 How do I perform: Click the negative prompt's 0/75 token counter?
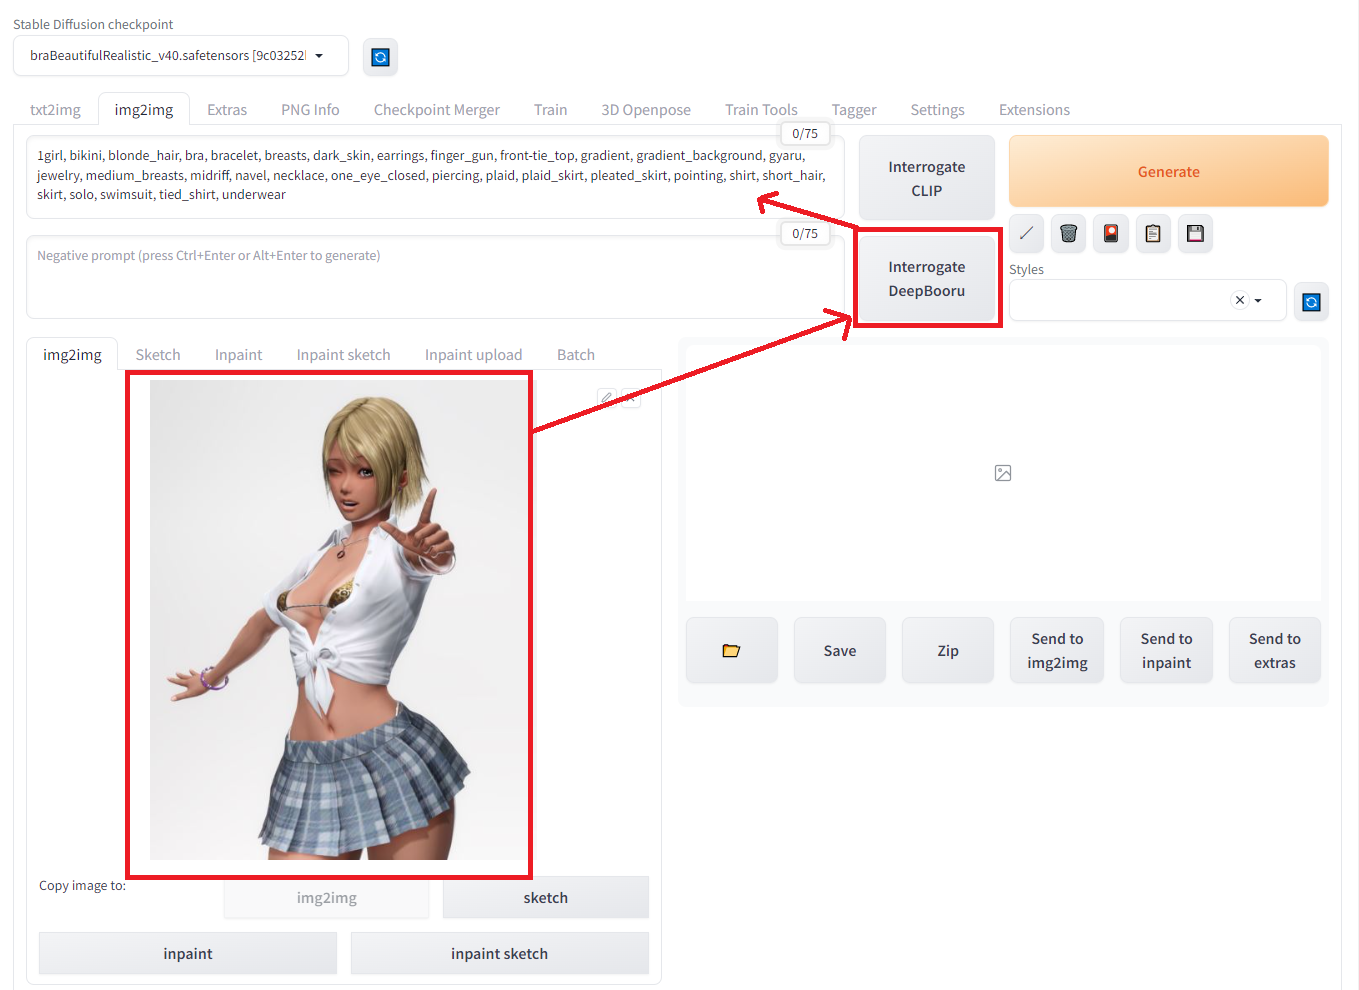pos(805,233)
